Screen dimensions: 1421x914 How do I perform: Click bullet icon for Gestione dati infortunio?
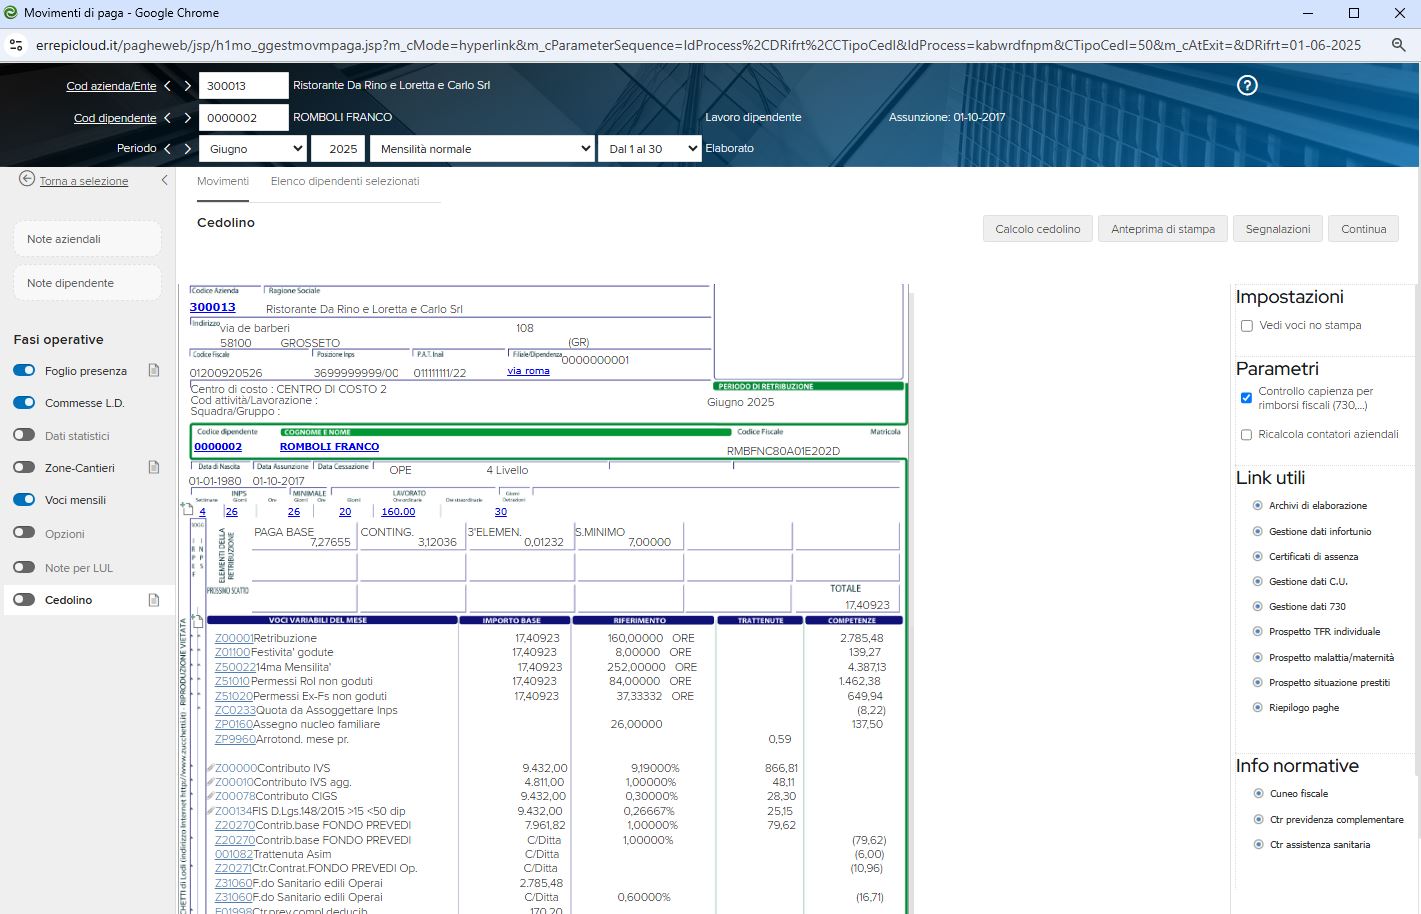1258,531
